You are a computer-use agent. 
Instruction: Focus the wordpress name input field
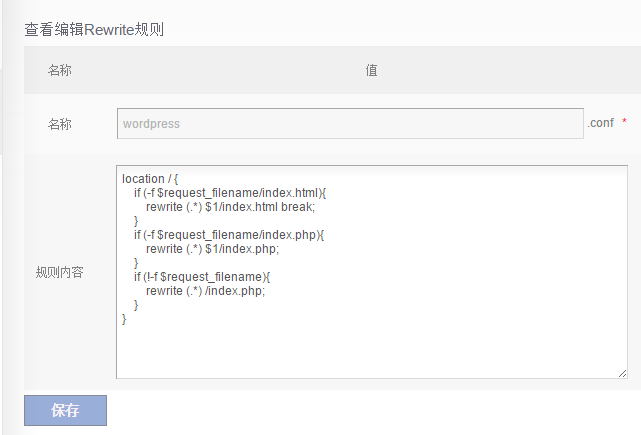[x=349, y=124]
